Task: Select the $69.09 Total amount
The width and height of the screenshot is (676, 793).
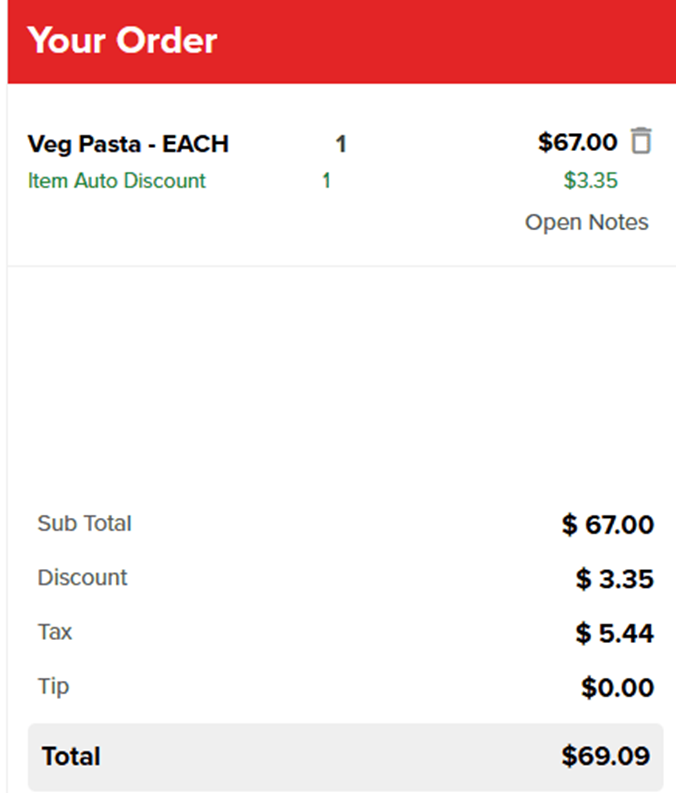Action: coord(605,756)
